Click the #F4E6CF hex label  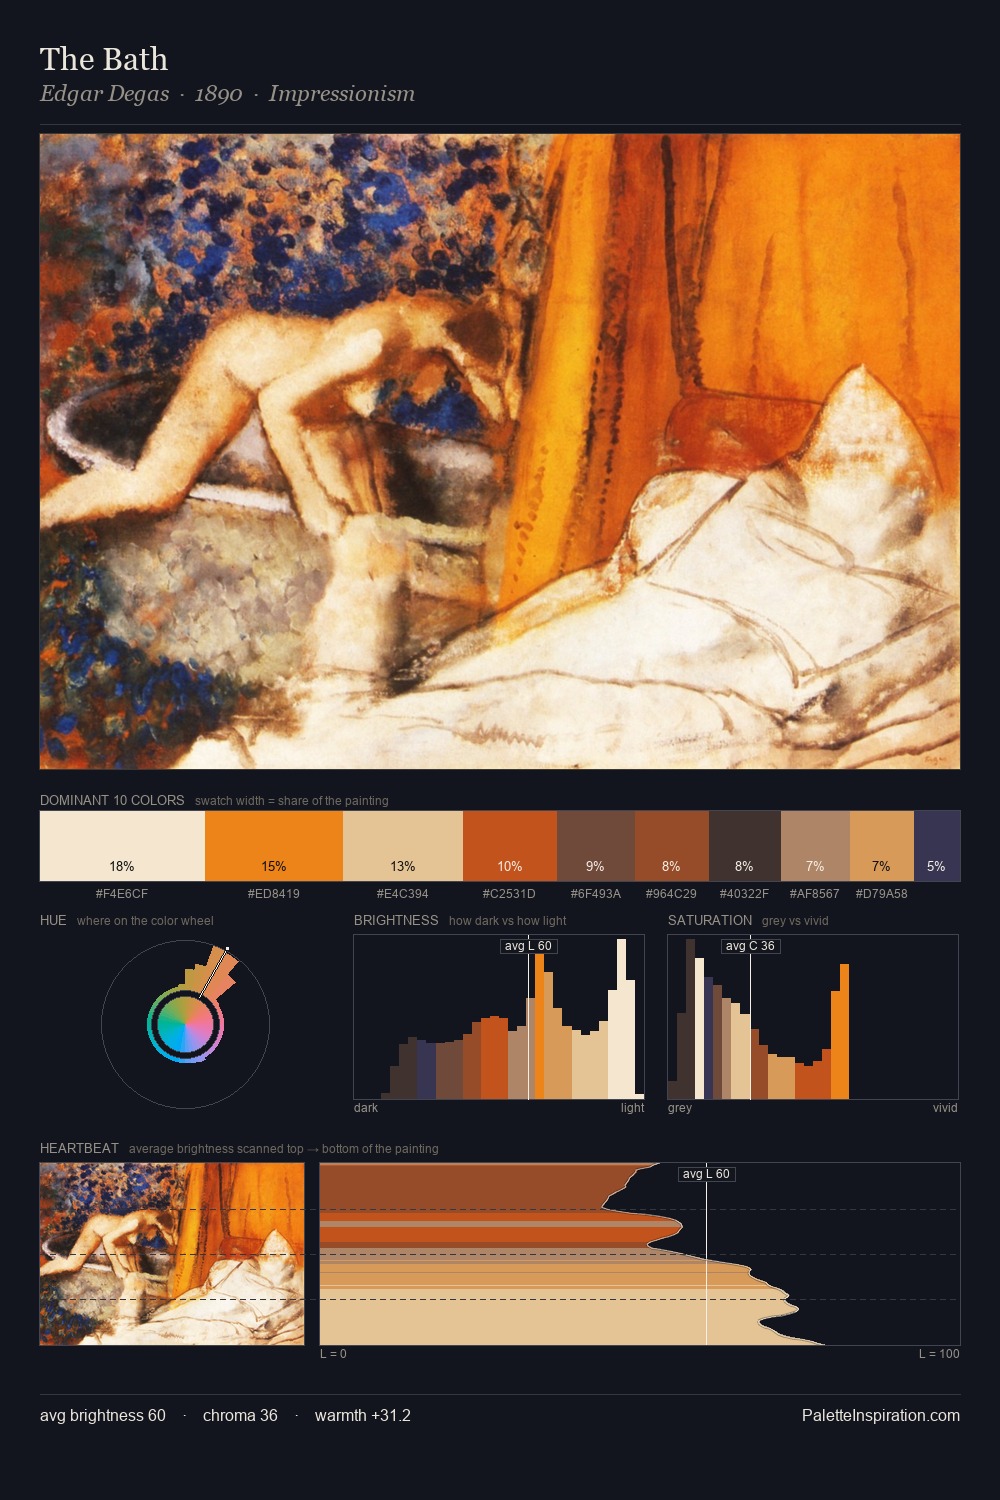pos(122,894)
